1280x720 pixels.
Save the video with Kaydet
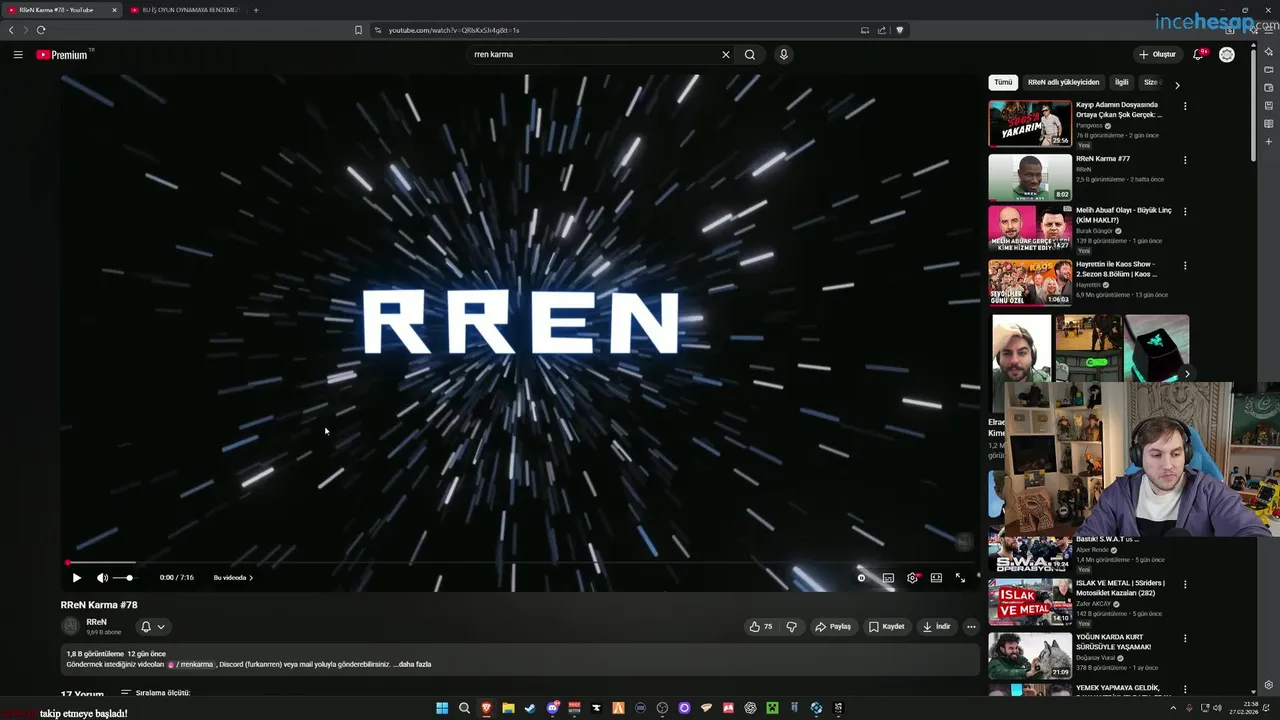pyautogui.click(x=886, y=626)
